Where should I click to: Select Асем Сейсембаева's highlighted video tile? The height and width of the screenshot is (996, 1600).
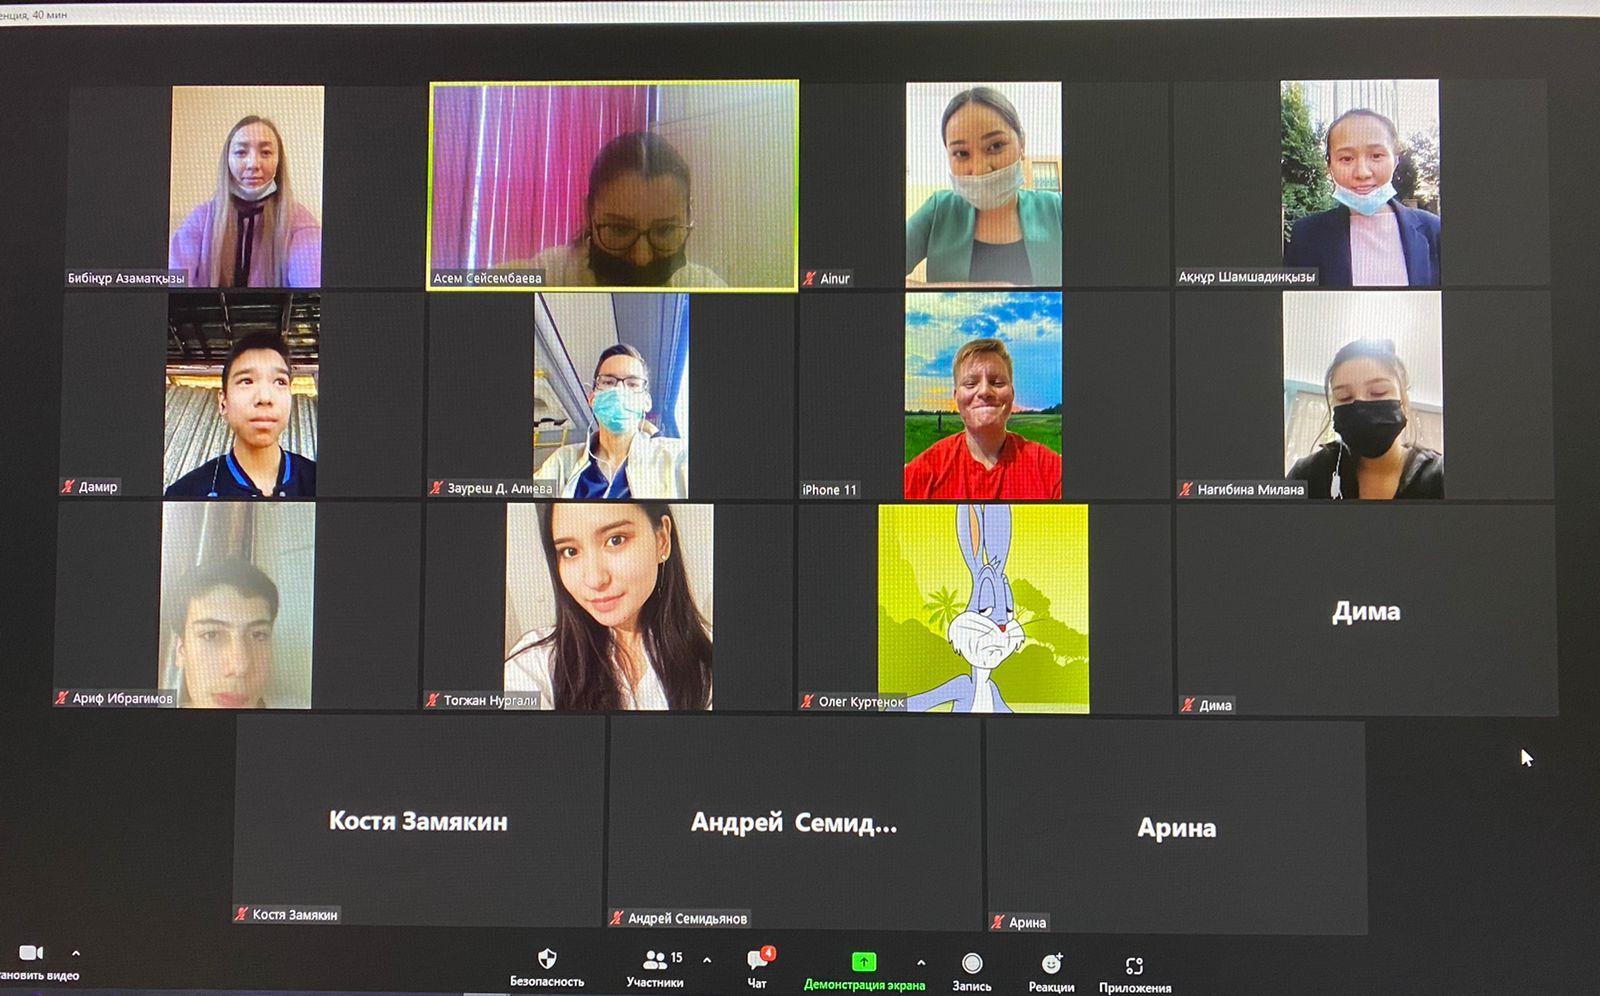pyautogui.click(x=613, y=185)
